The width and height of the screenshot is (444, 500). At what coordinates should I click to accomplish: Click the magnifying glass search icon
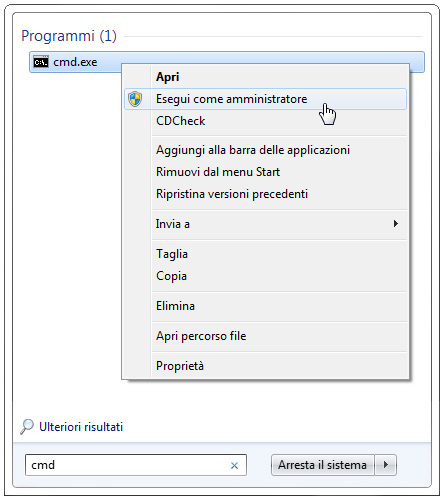[x=27, y=426]
